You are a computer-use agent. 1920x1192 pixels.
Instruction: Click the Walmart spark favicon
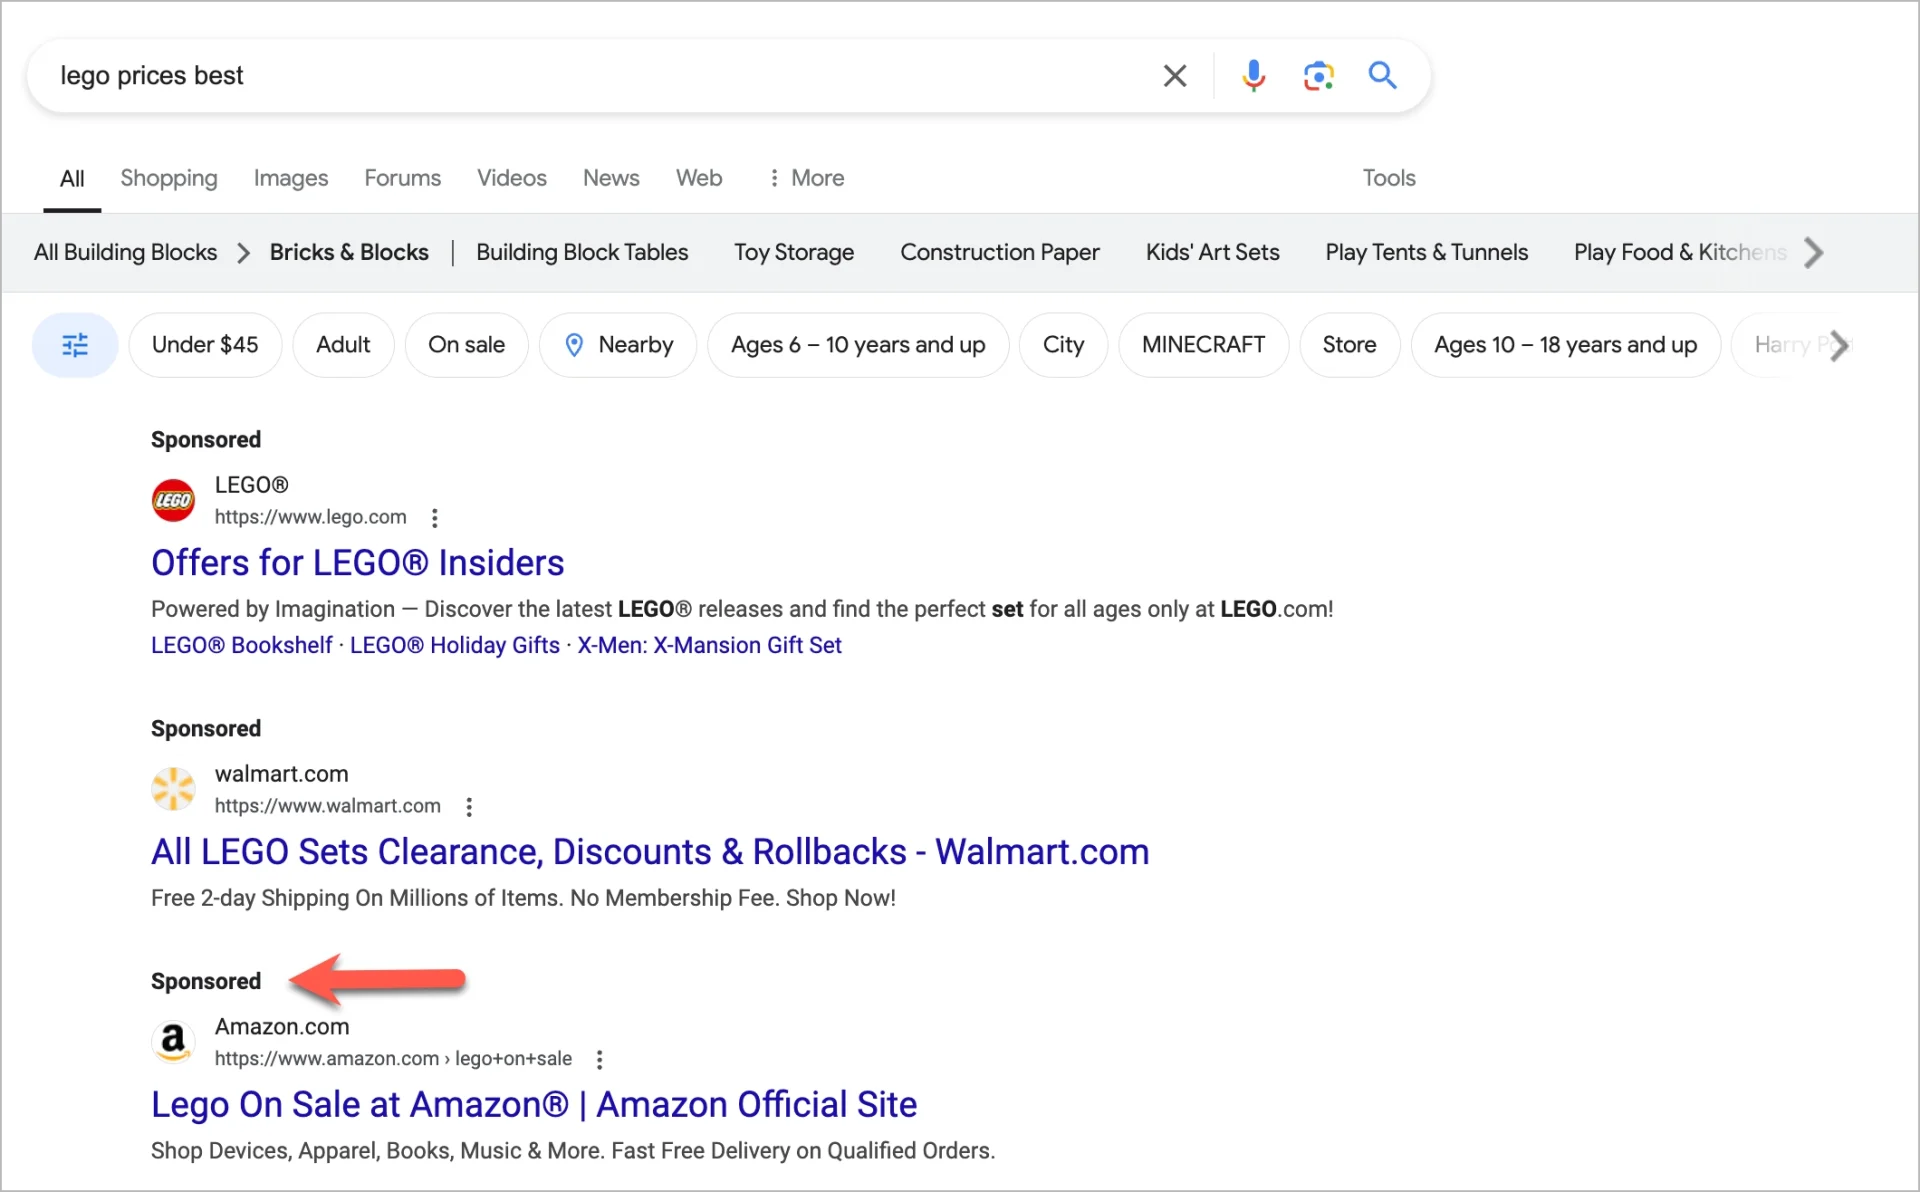tap(173, 788)
